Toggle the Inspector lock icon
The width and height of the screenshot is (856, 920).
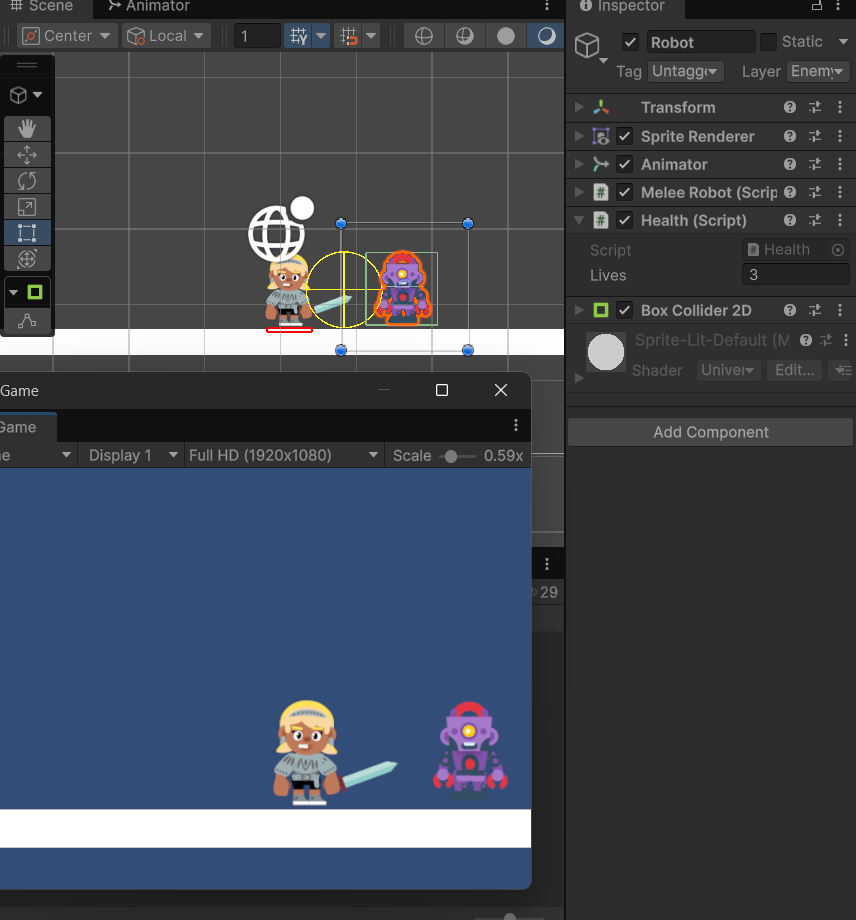tap(817, 6)
